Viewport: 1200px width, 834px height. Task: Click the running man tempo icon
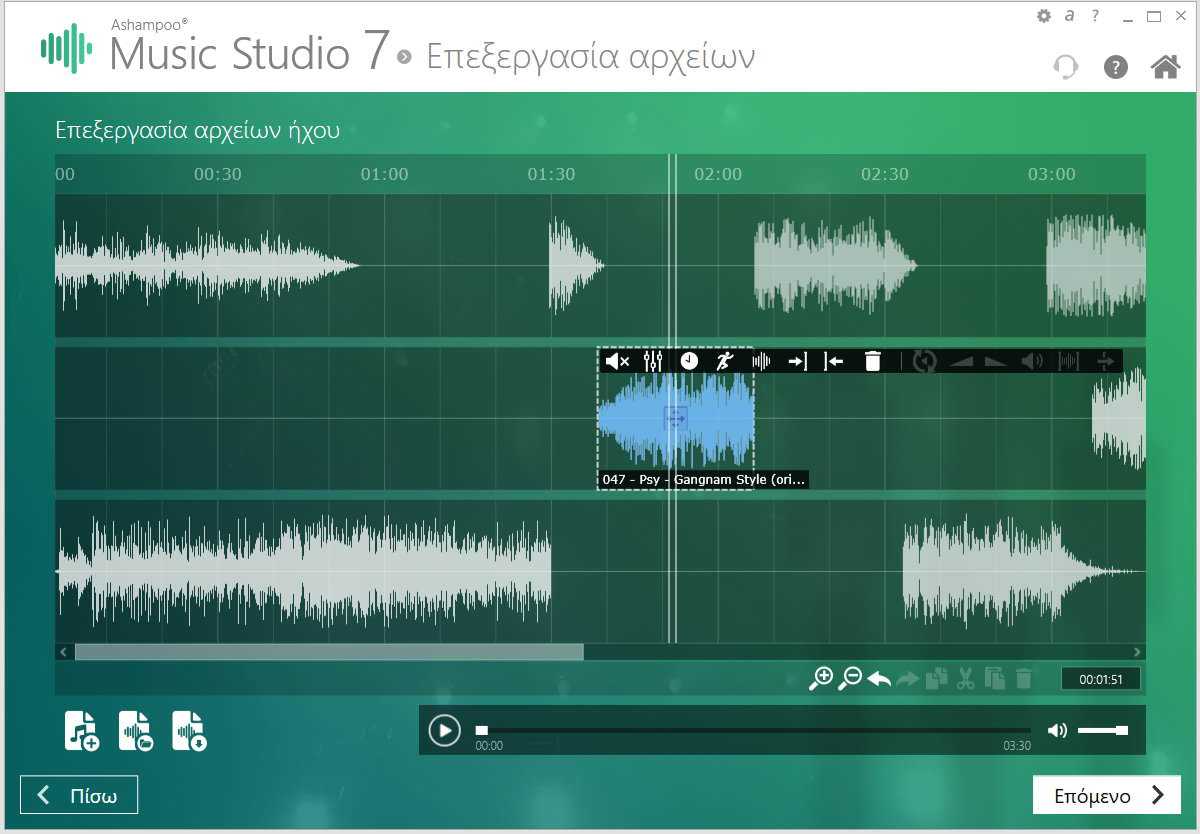tap(724, 361)
